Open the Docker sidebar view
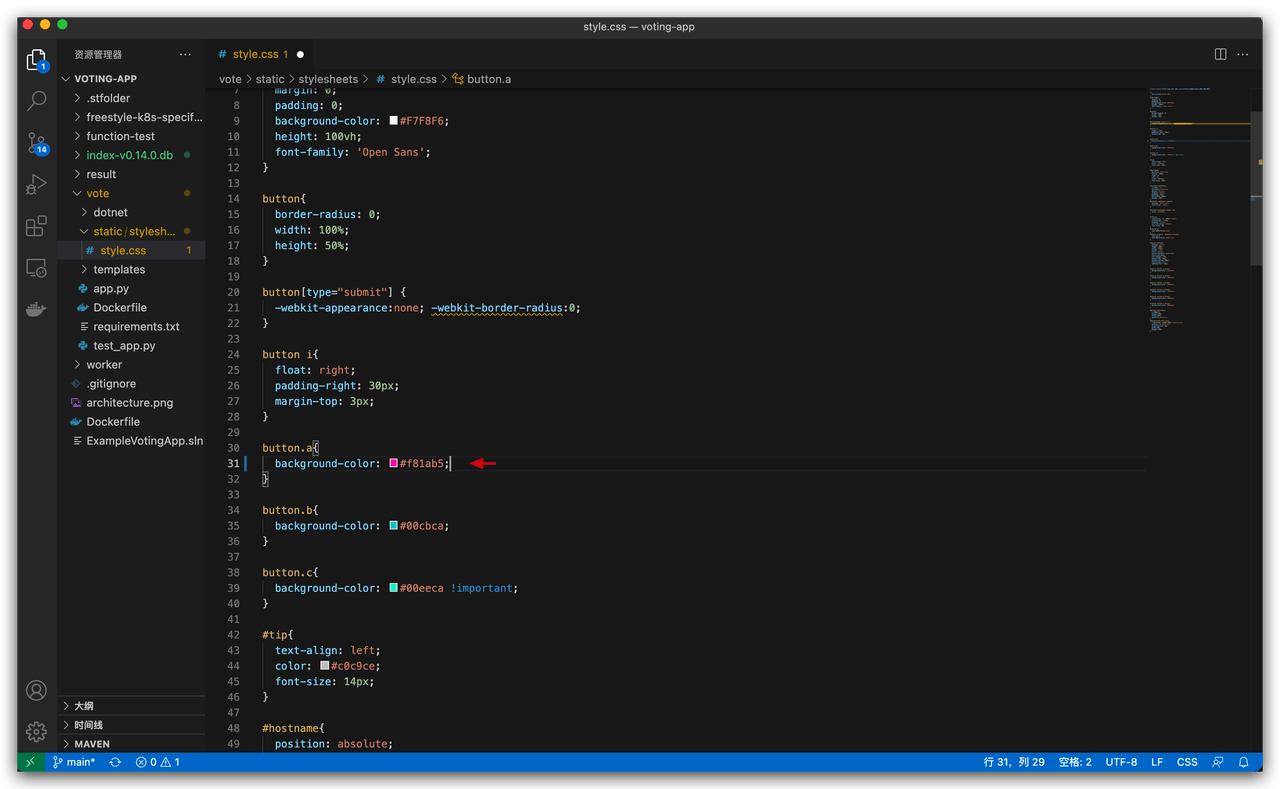Screen dimensions: 1280x789 (36, 309)
